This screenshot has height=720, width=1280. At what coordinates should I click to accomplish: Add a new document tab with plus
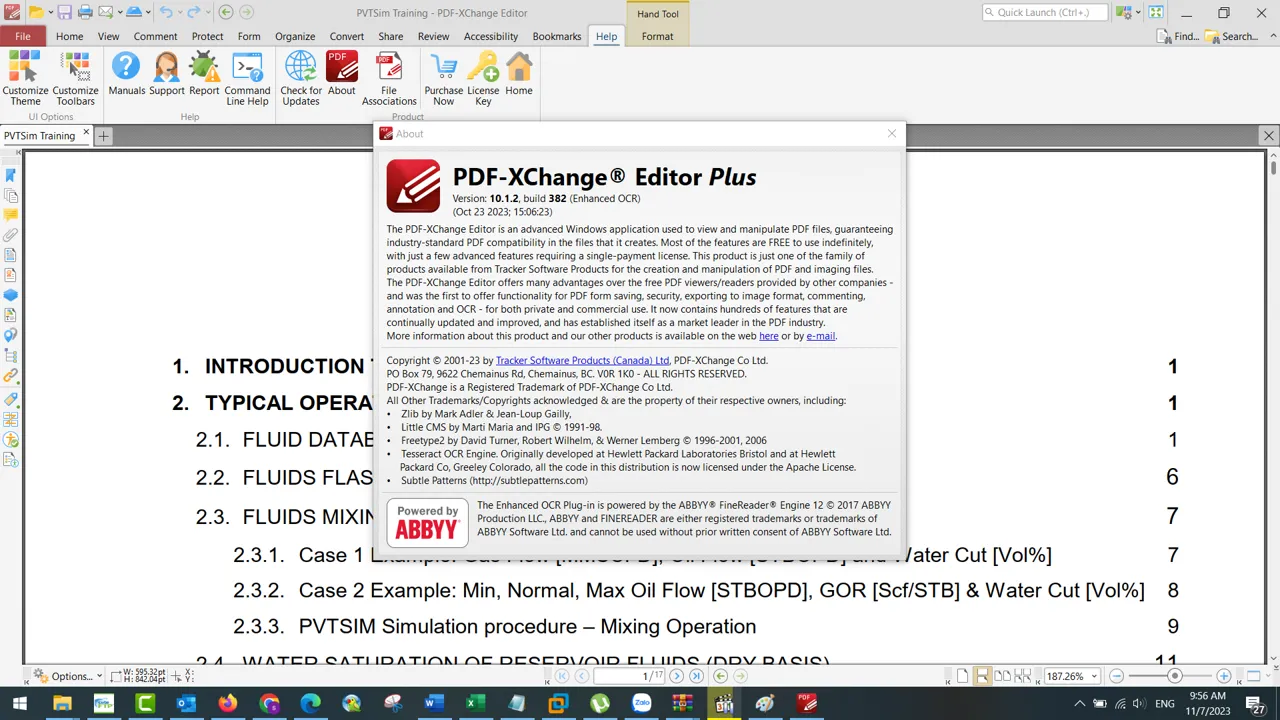103,135
